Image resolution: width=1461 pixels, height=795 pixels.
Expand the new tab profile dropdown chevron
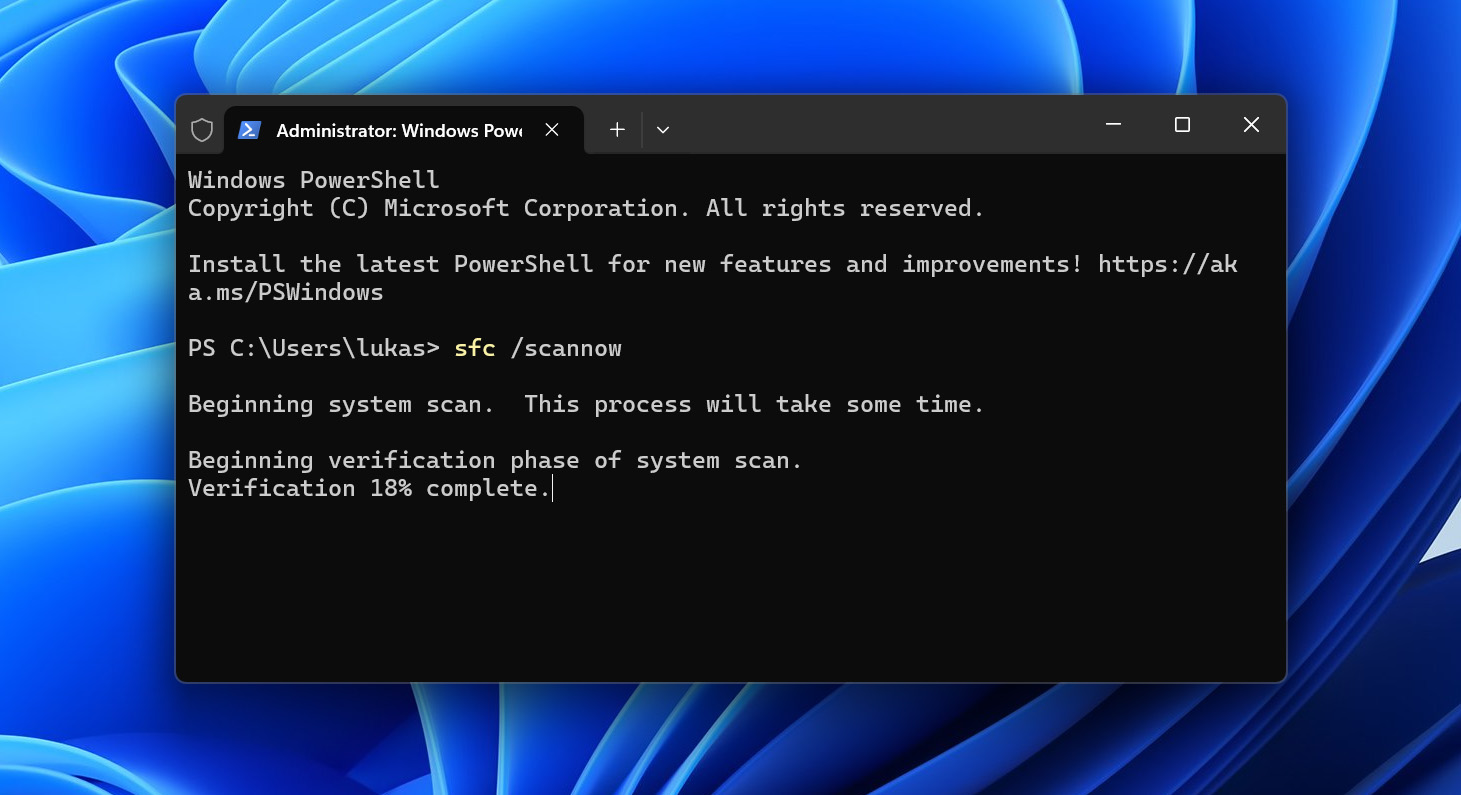coord(662,130)
